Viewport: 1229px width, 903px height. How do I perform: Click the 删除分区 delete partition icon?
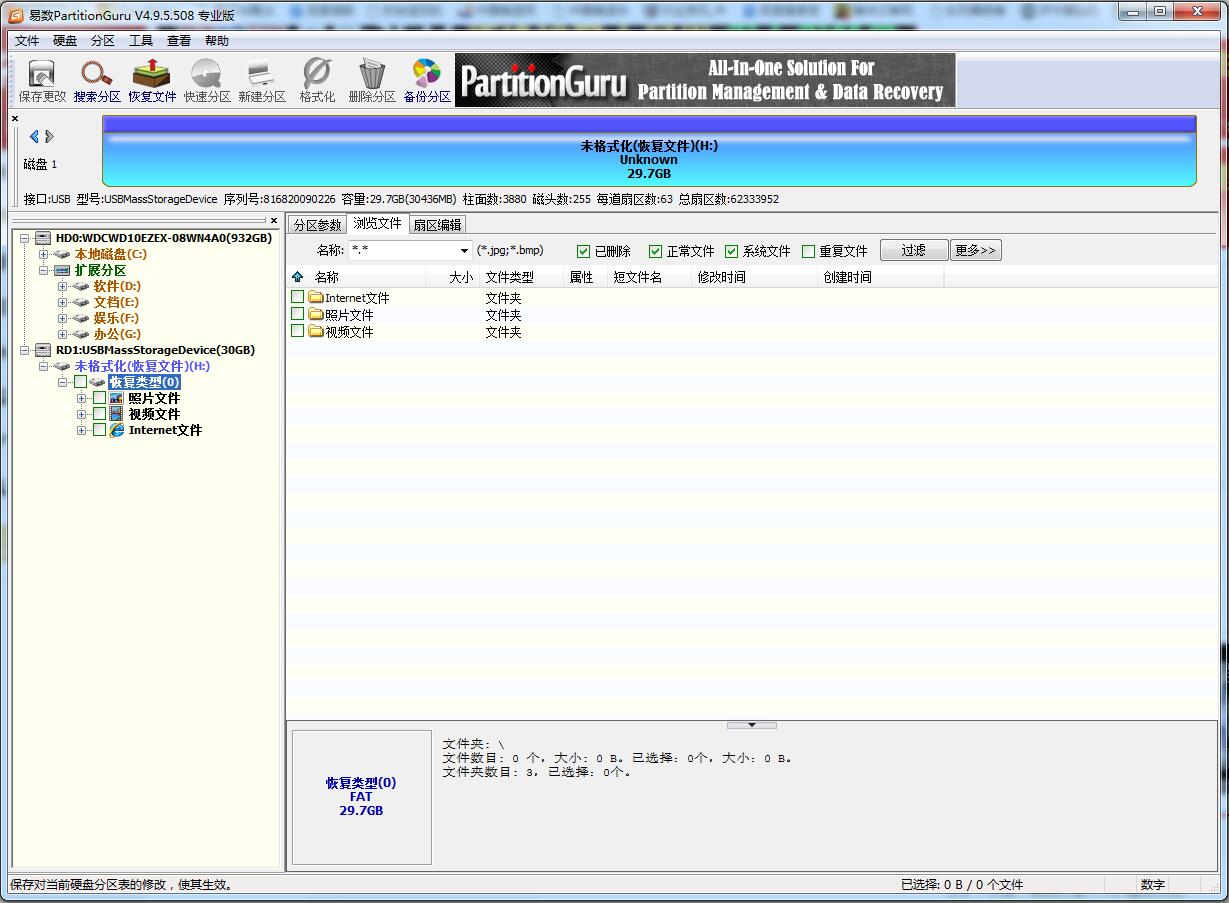(x=370, y=80)
